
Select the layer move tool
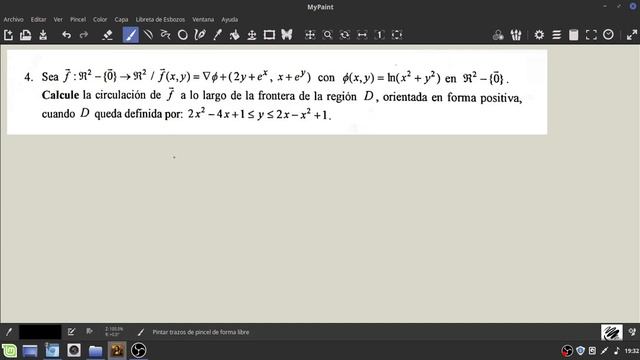[252, 35]
